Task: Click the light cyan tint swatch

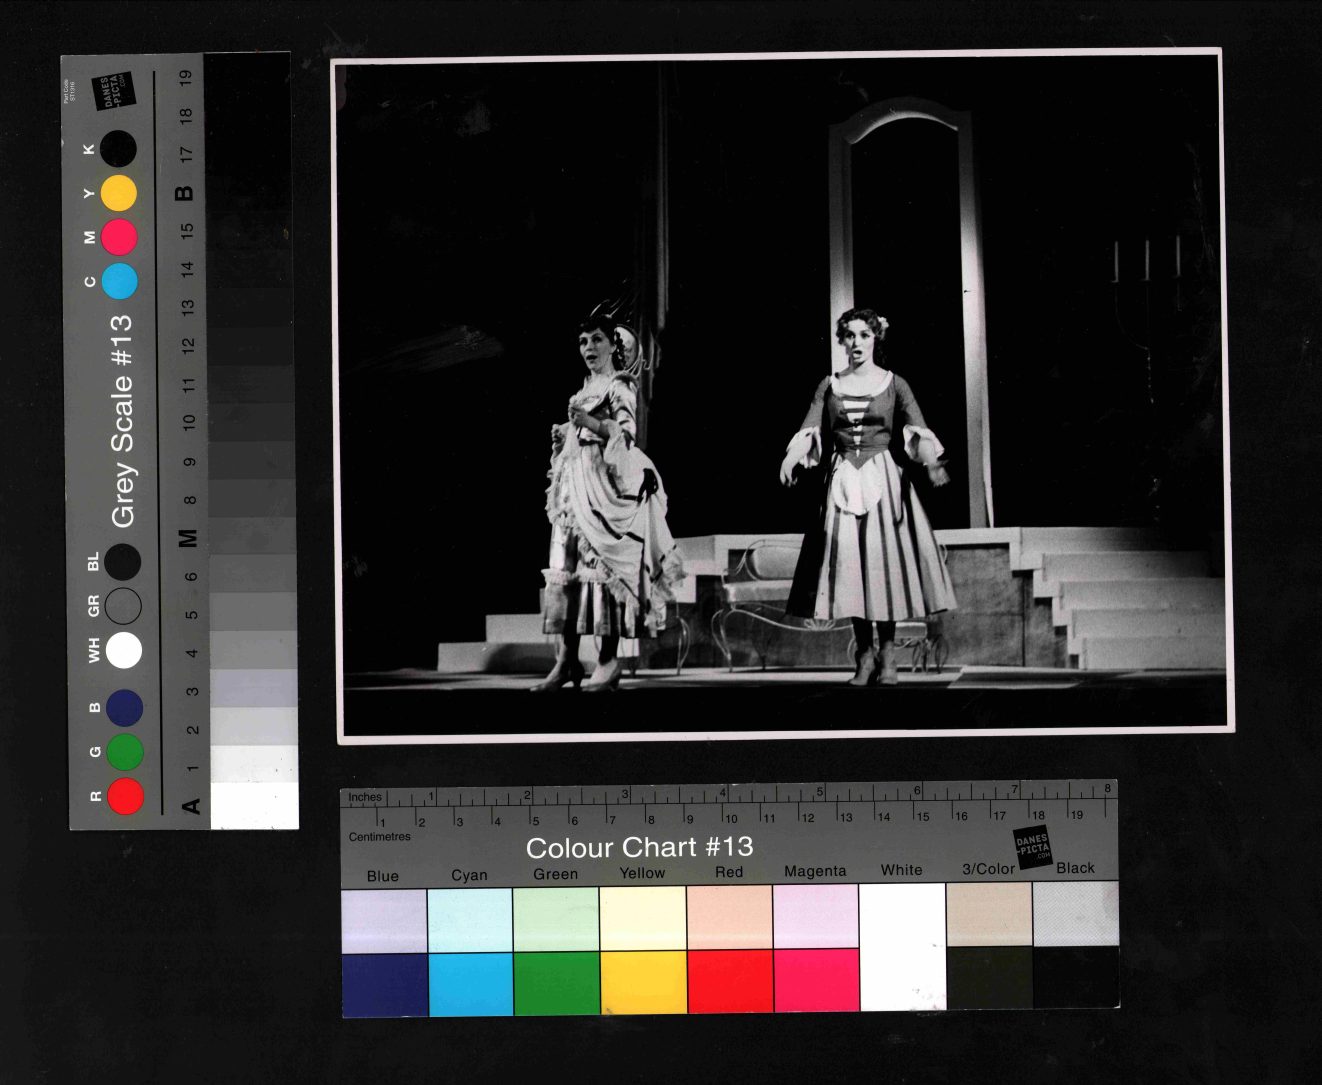Action: click(470, 919)
